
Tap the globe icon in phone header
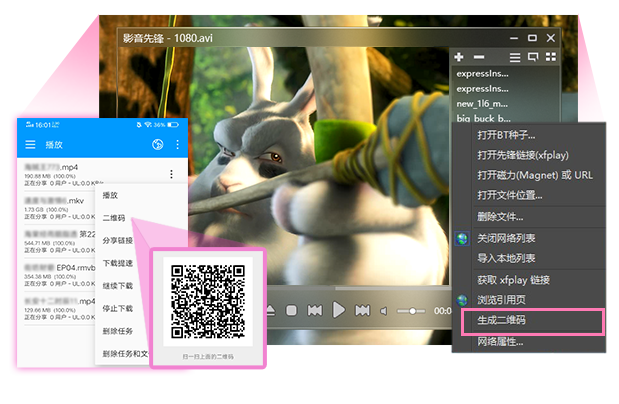tap(158, 145)
